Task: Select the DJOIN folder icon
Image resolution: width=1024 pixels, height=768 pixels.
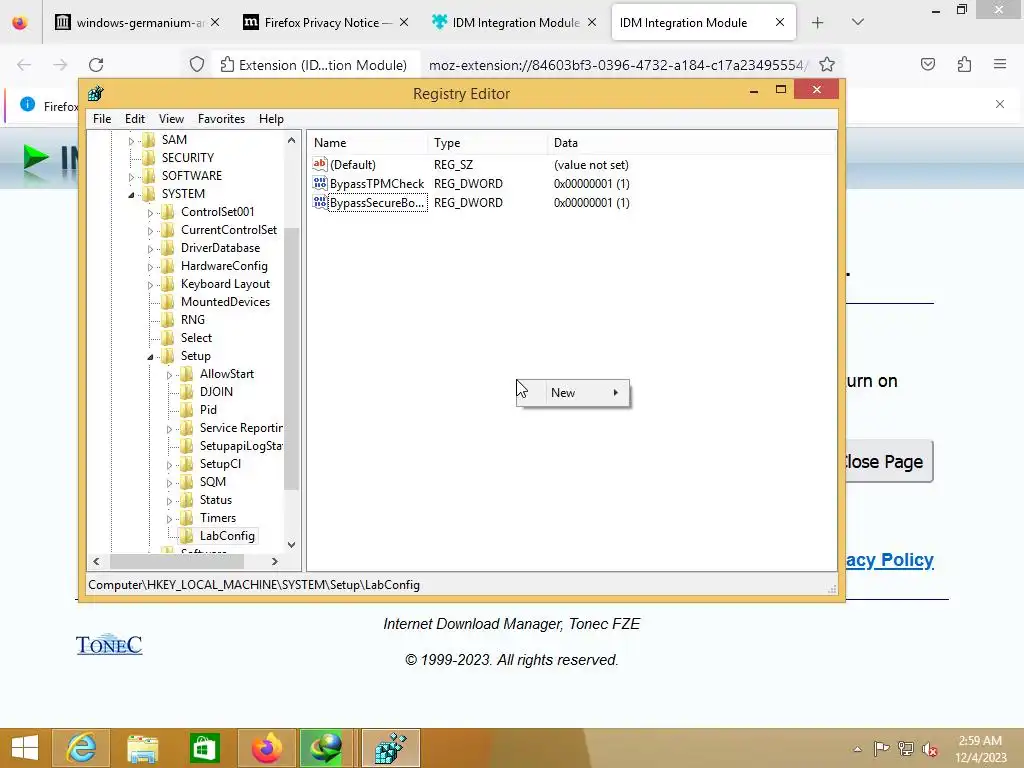Action: click(x=187, y=391)
